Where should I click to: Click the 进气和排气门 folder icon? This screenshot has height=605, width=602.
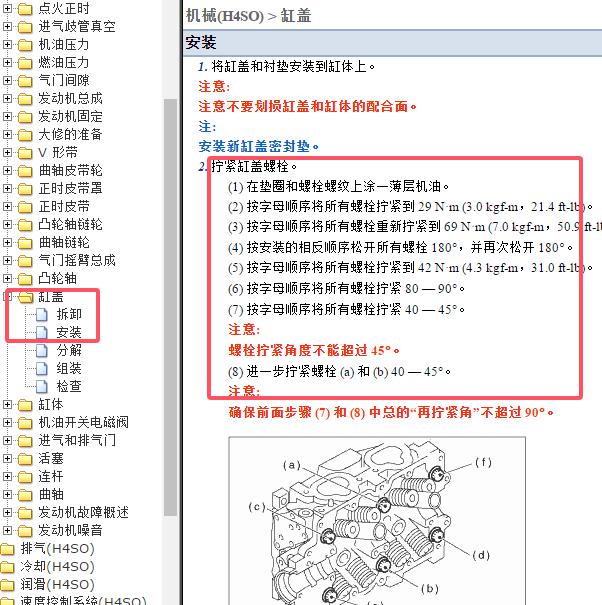tap(25, 441)
